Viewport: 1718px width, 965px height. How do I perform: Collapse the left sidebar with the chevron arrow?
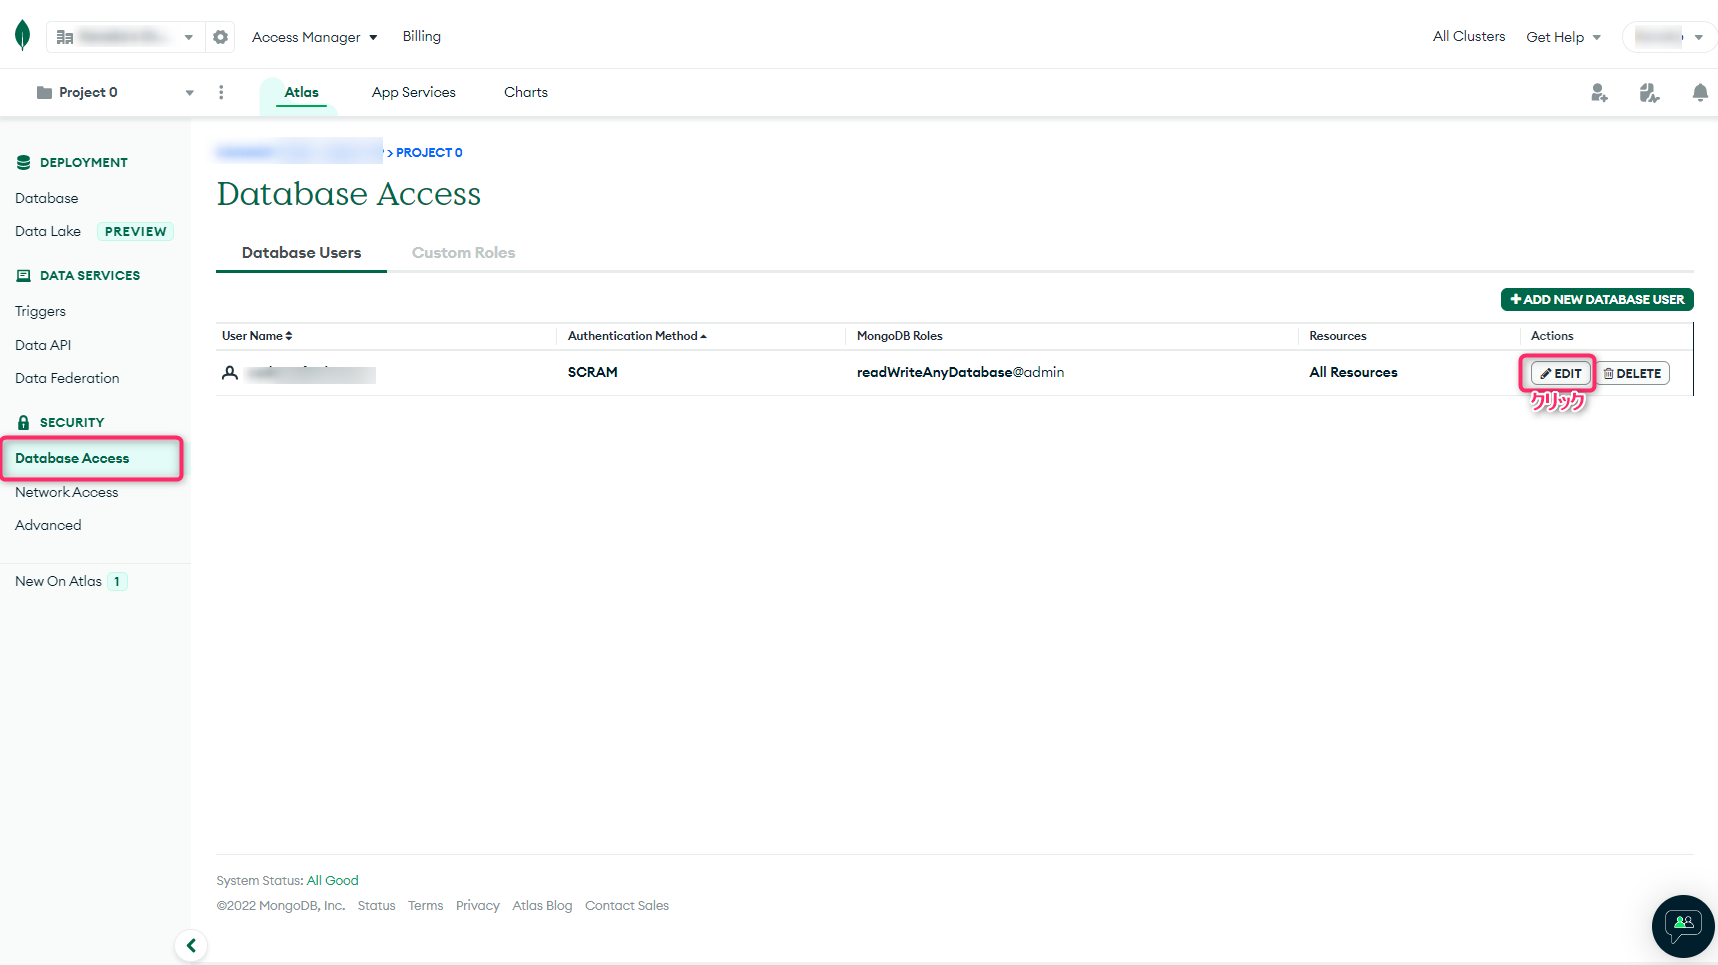pyautogui.click(x=191, y=945)
